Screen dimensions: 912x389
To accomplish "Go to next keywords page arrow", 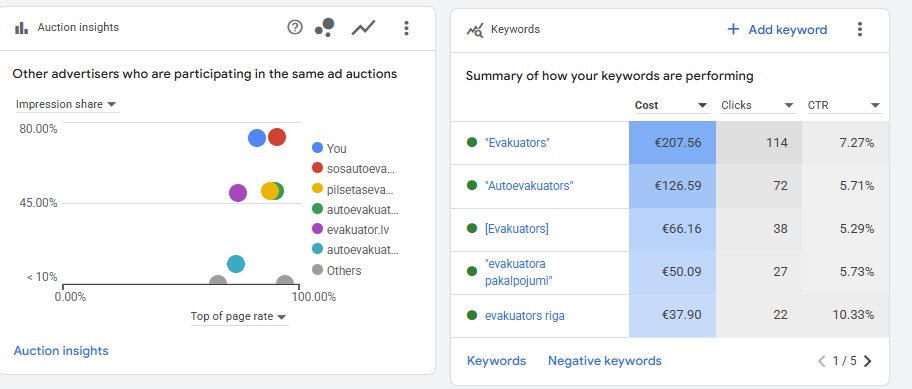I will tap(867, 361).
